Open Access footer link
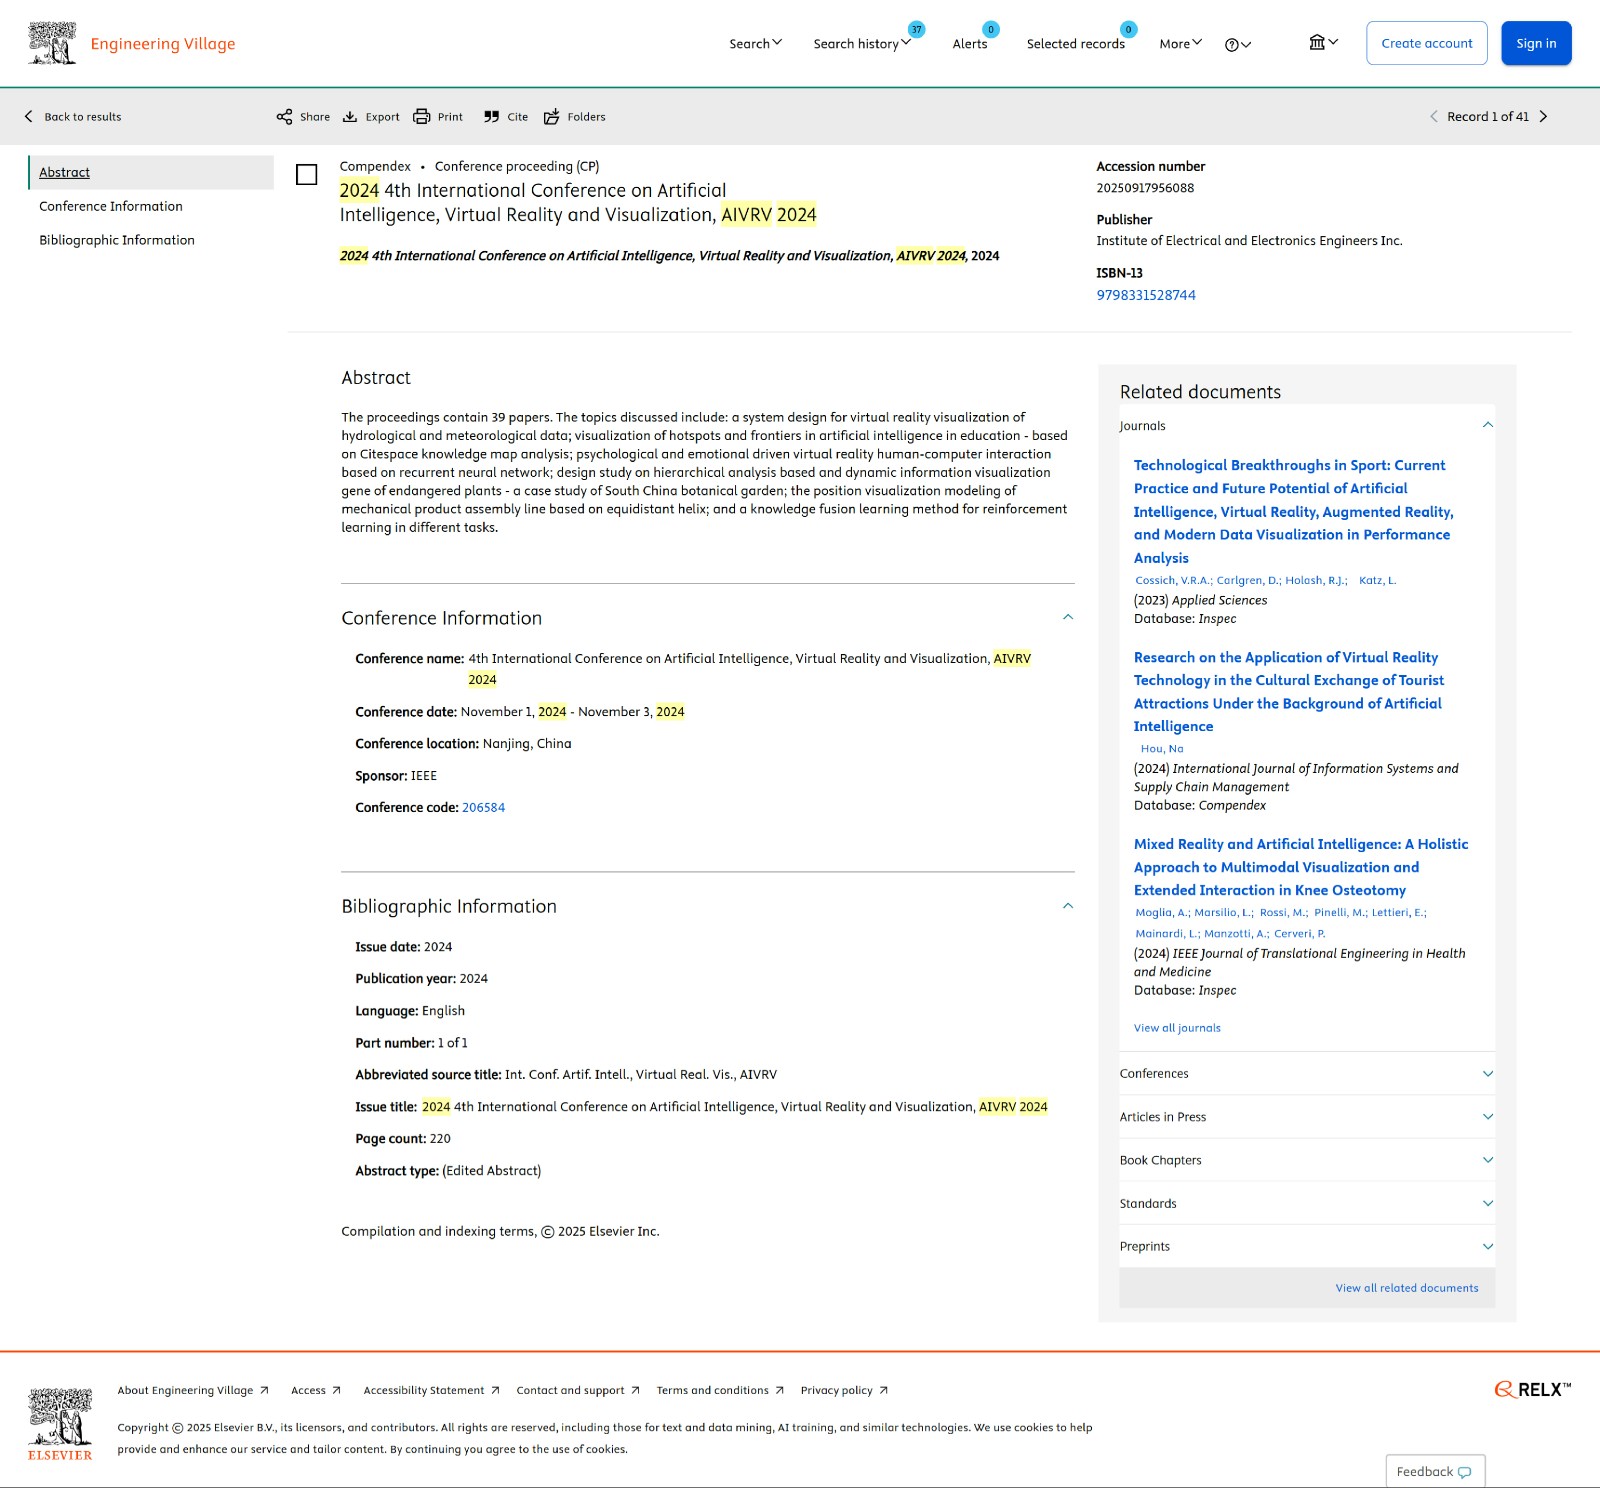This screenshot has width=1600, height=1488. tap(316, 1390)
